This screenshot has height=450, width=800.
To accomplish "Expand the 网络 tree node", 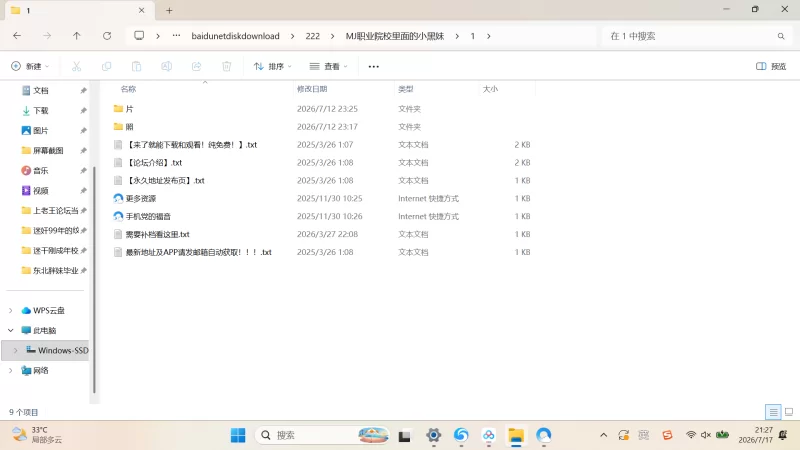I will [x=11, y=370].
